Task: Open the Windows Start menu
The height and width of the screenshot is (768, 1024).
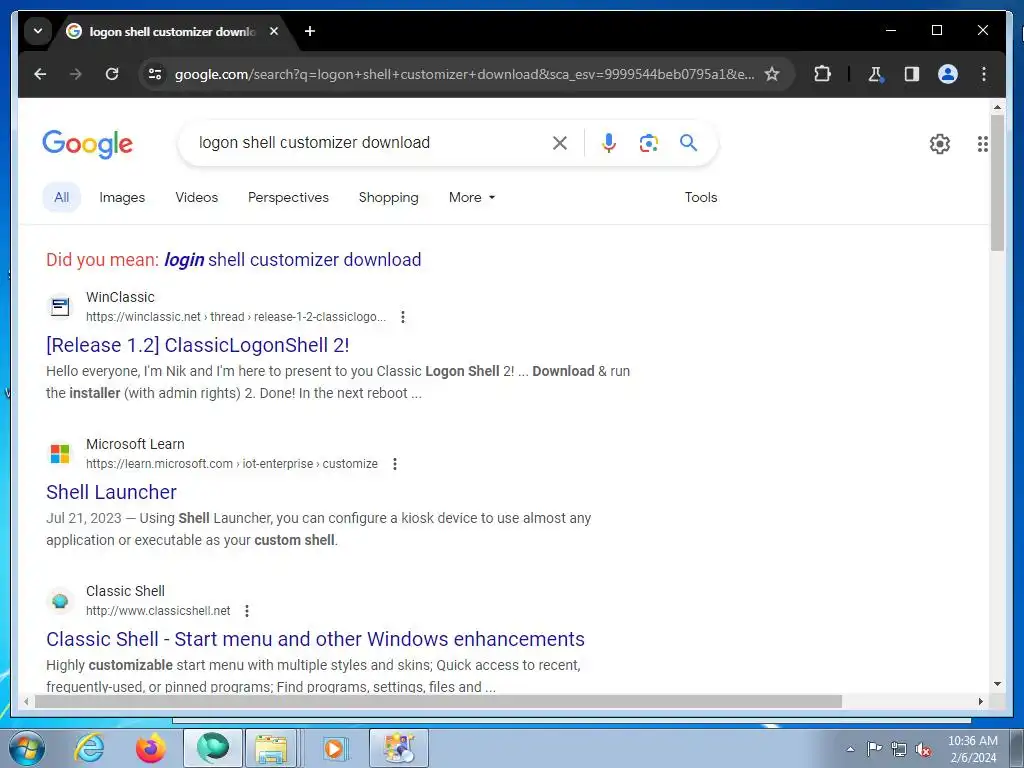Action: click(x=26, y=748)
